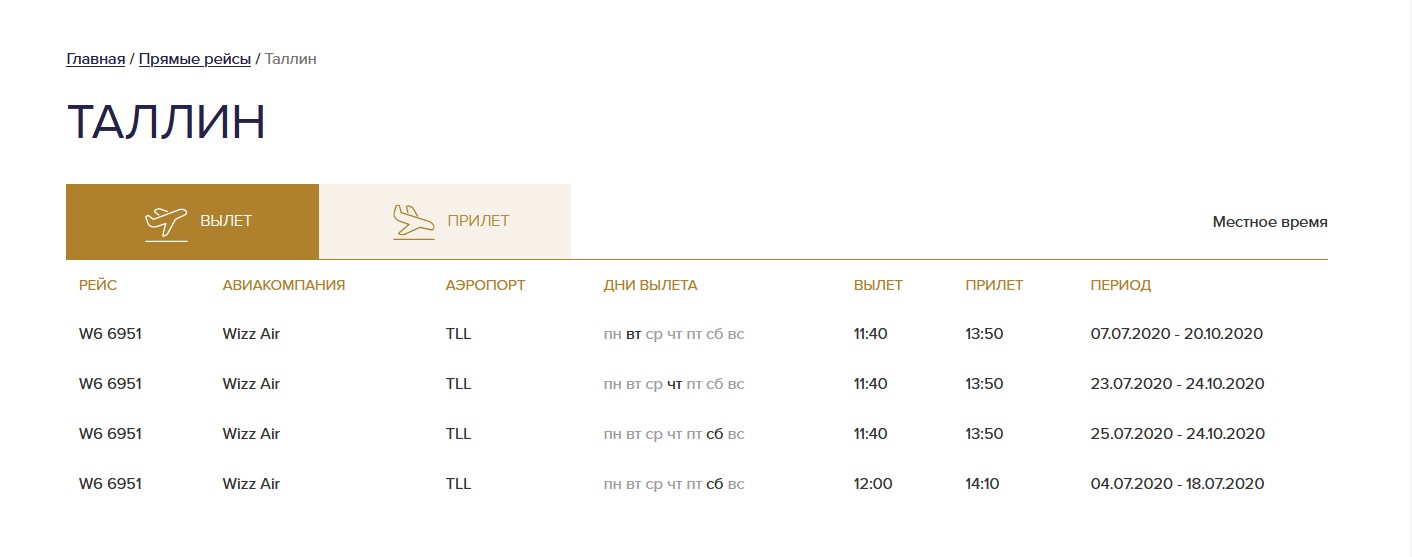The image size is (1412, 557).
Task: Click the ТАЛЛИН page heading
Action: coord(166,123)
